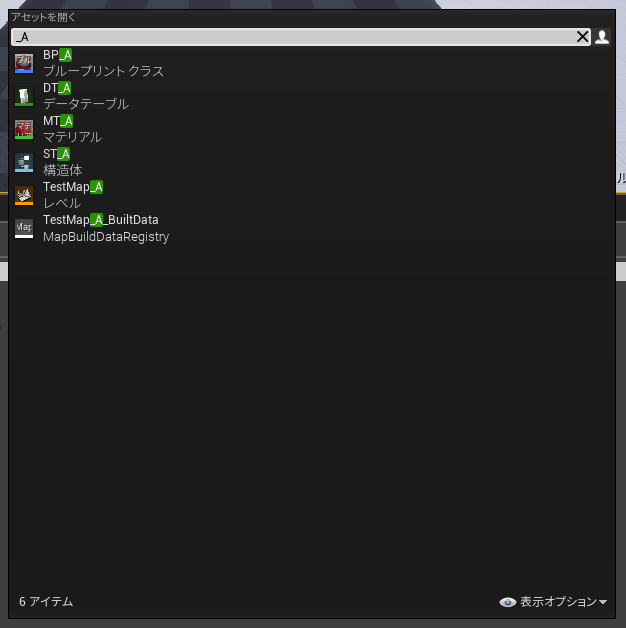Screen dimensions: 626x628
Task: Click the MT_A material icon
Action: point(24,129)
